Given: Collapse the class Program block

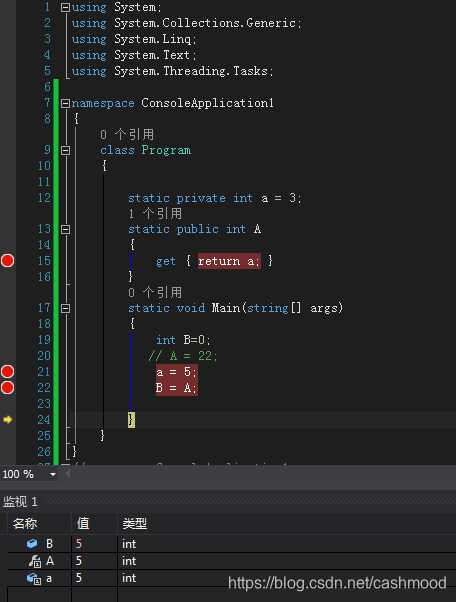Looking at the screenshot, I should 66,150.
